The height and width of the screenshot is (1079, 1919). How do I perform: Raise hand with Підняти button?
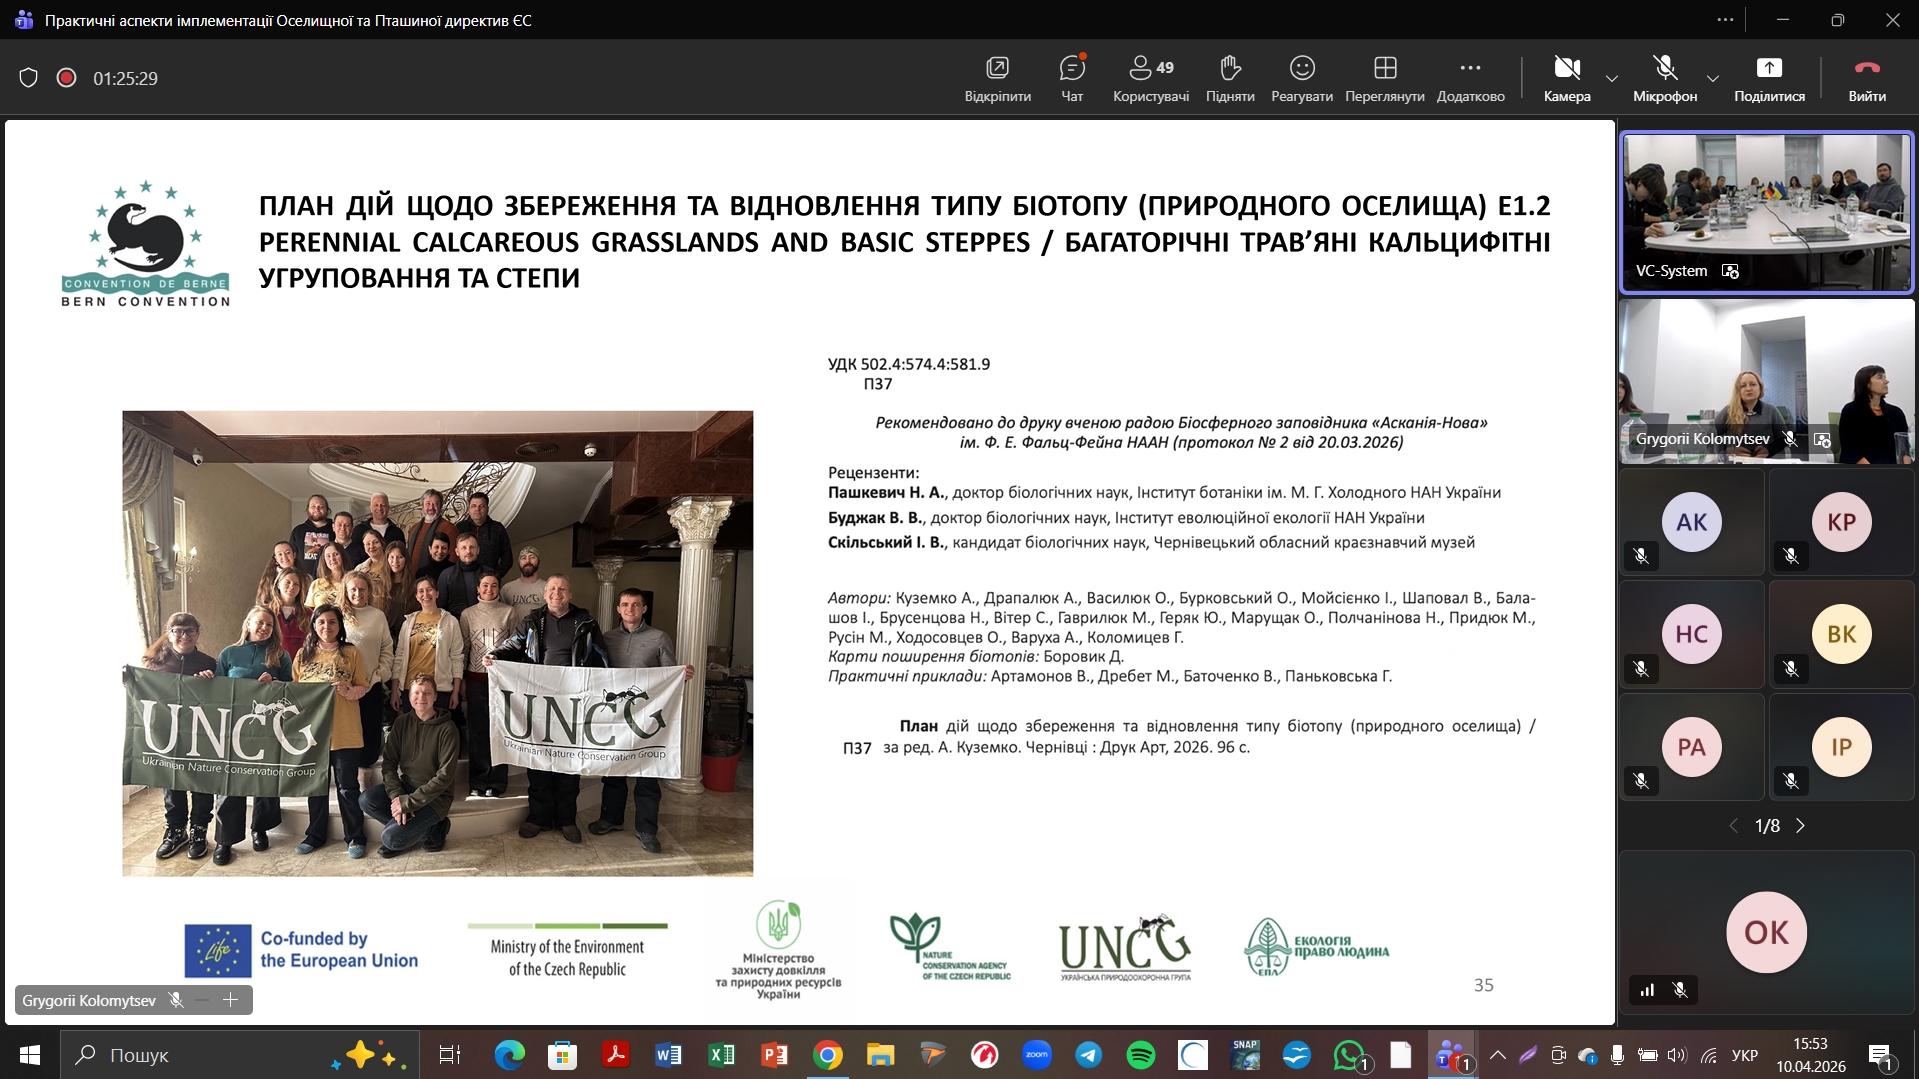[x=1230, y=78]
